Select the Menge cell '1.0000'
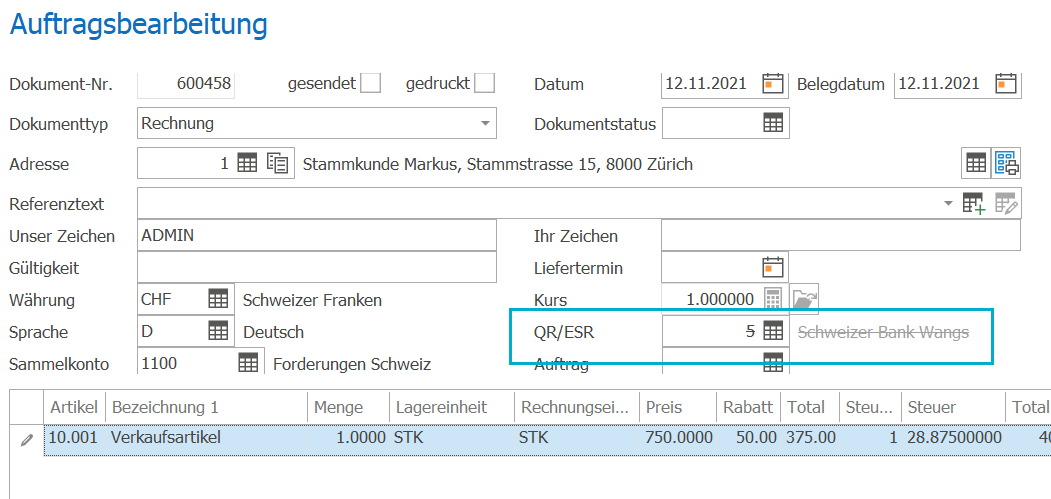Screen dimensions: 1051x499 tap(349, 439)
